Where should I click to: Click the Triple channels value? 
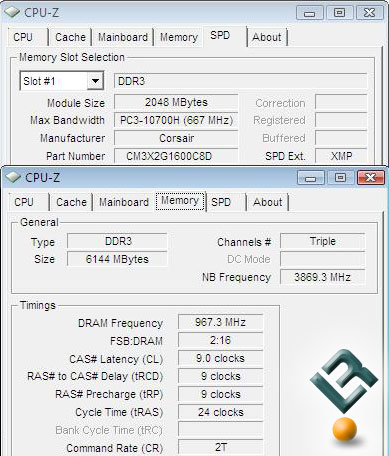[x=322, y=241]
